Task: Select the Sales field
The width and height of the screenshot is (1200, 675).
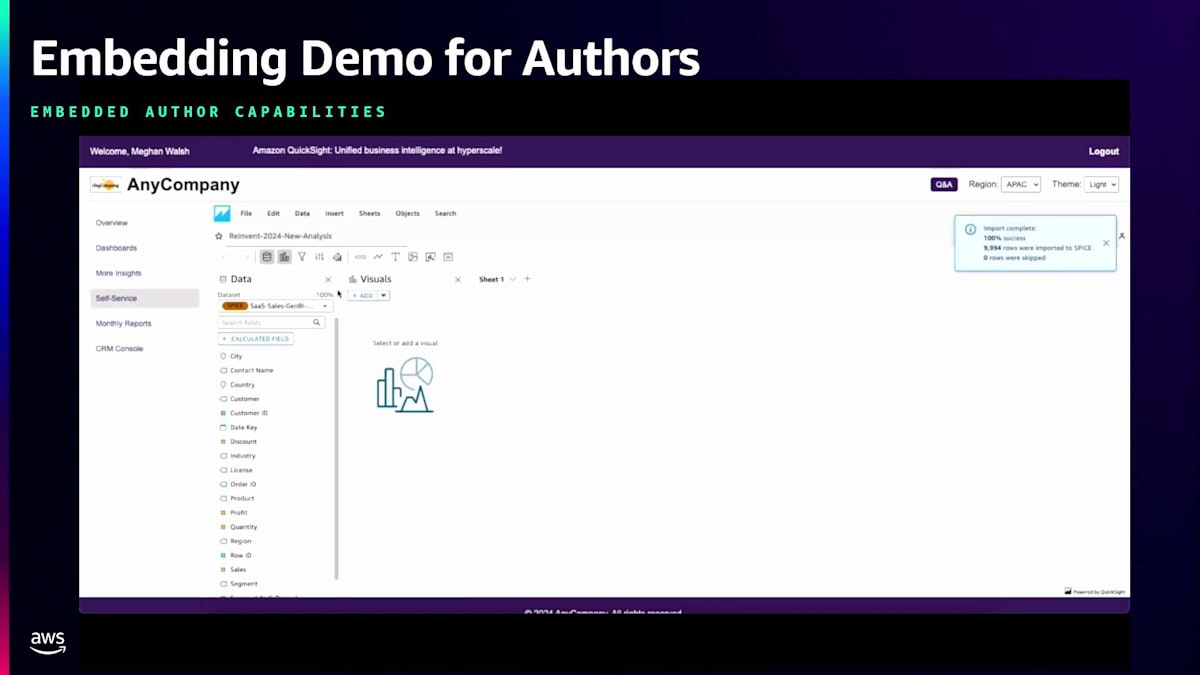Action: (x=237, y=569)
